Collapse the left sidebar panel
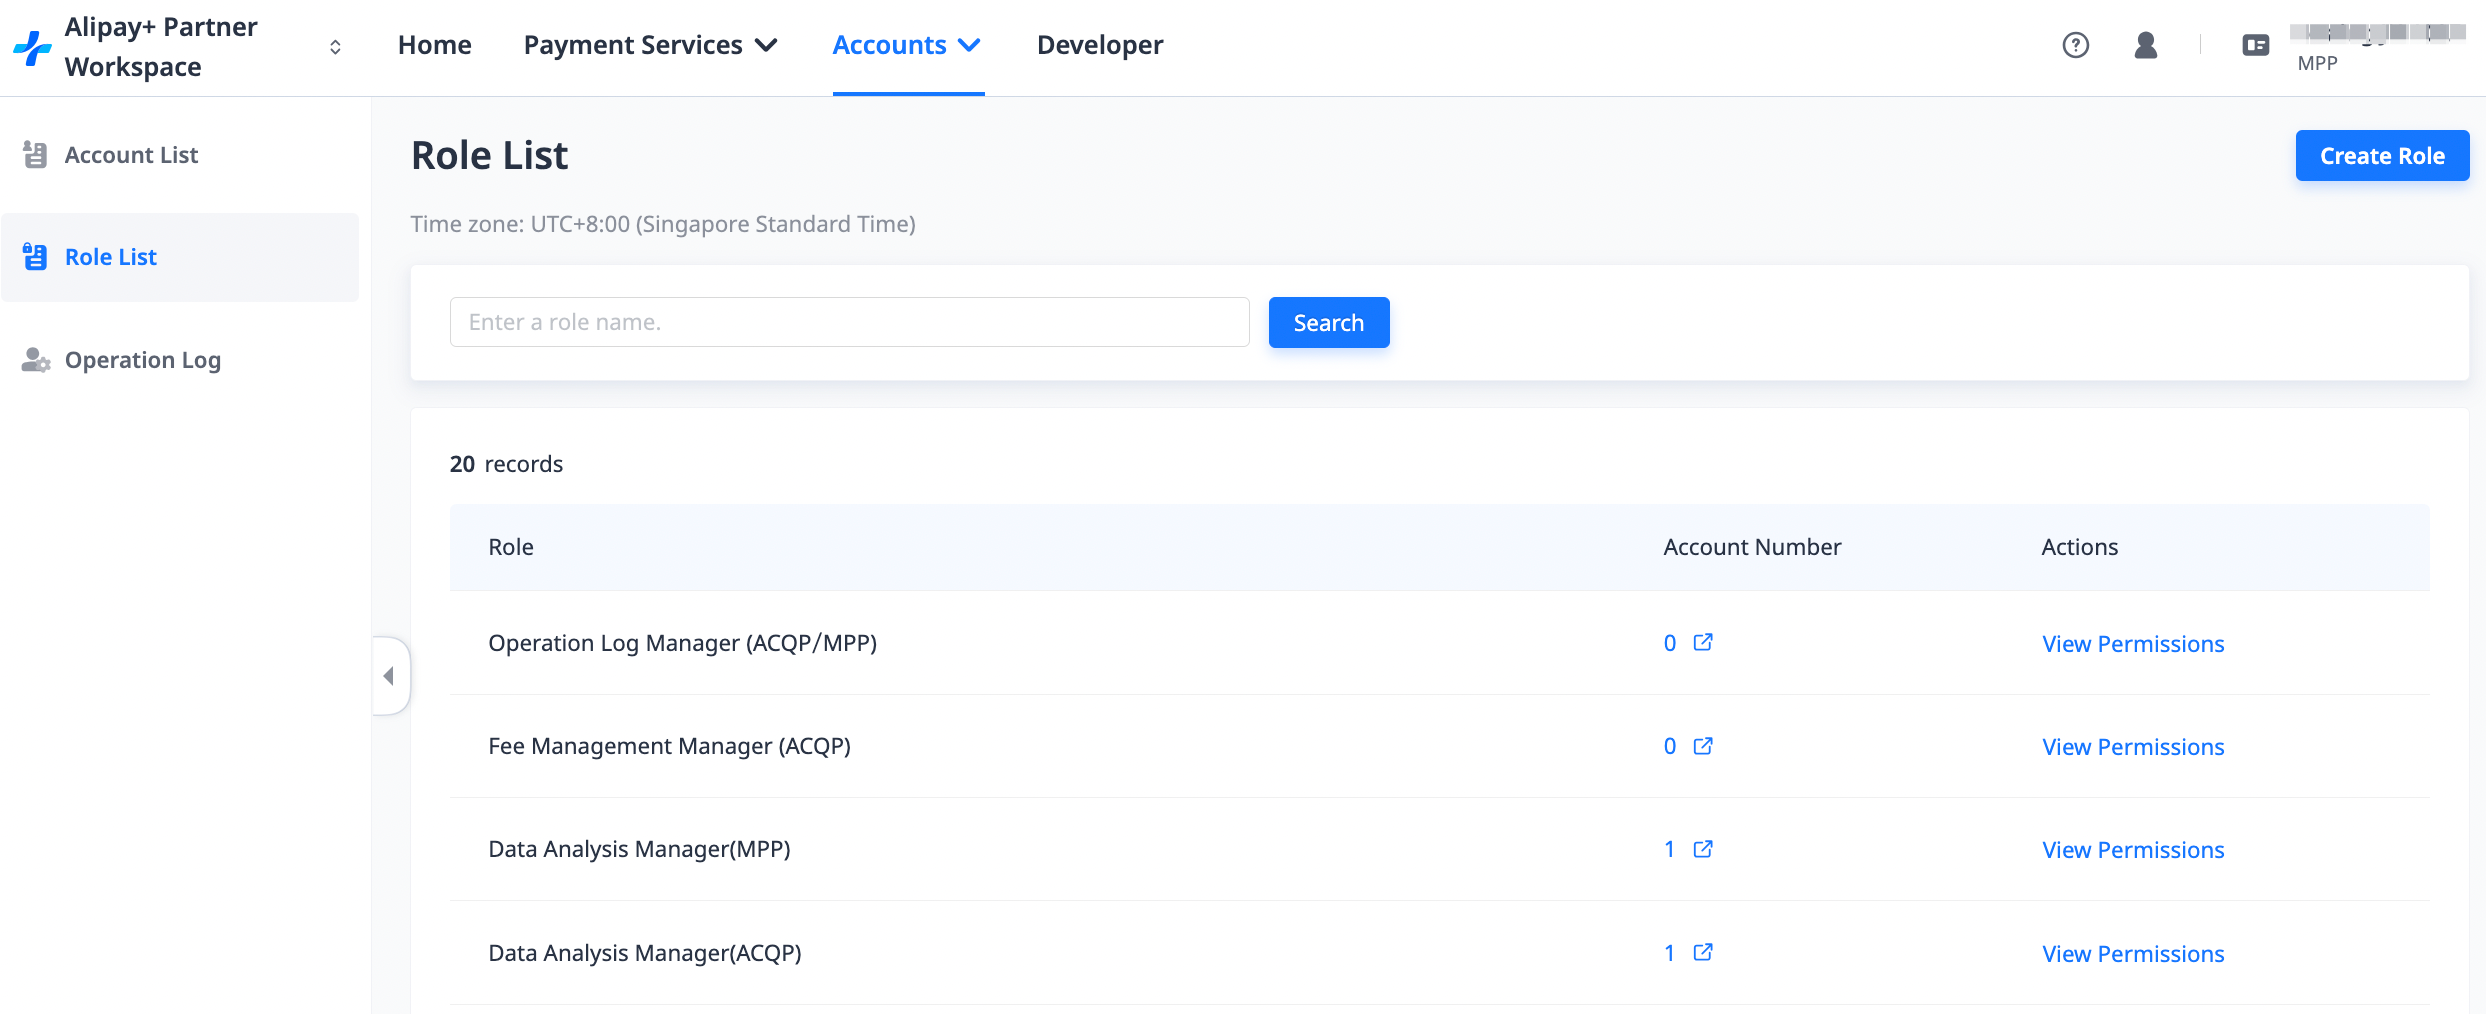 pos(389,676)
